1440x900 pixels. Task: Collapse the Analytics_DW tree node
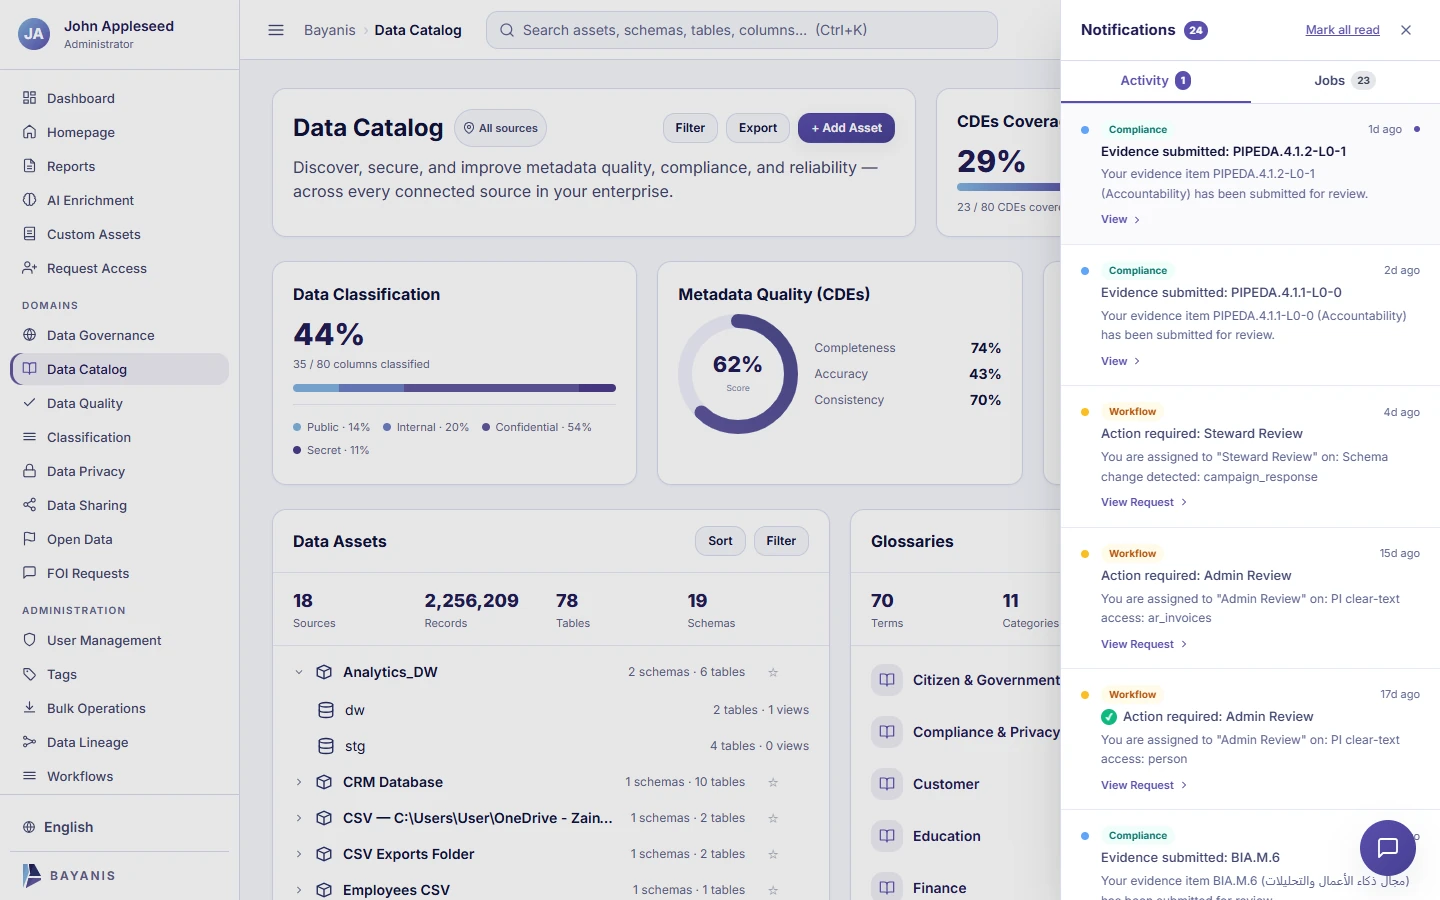(298, 672)
